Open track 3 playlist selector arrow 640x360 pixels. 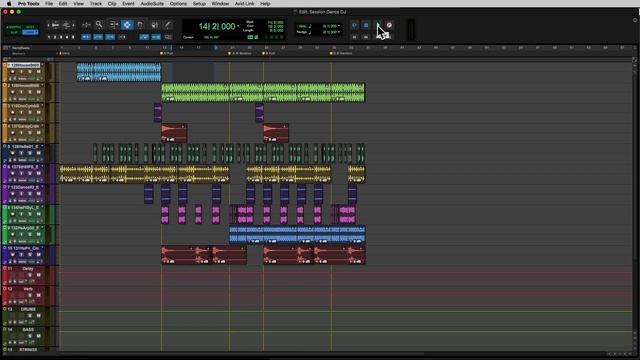click(x=42, y=106)
